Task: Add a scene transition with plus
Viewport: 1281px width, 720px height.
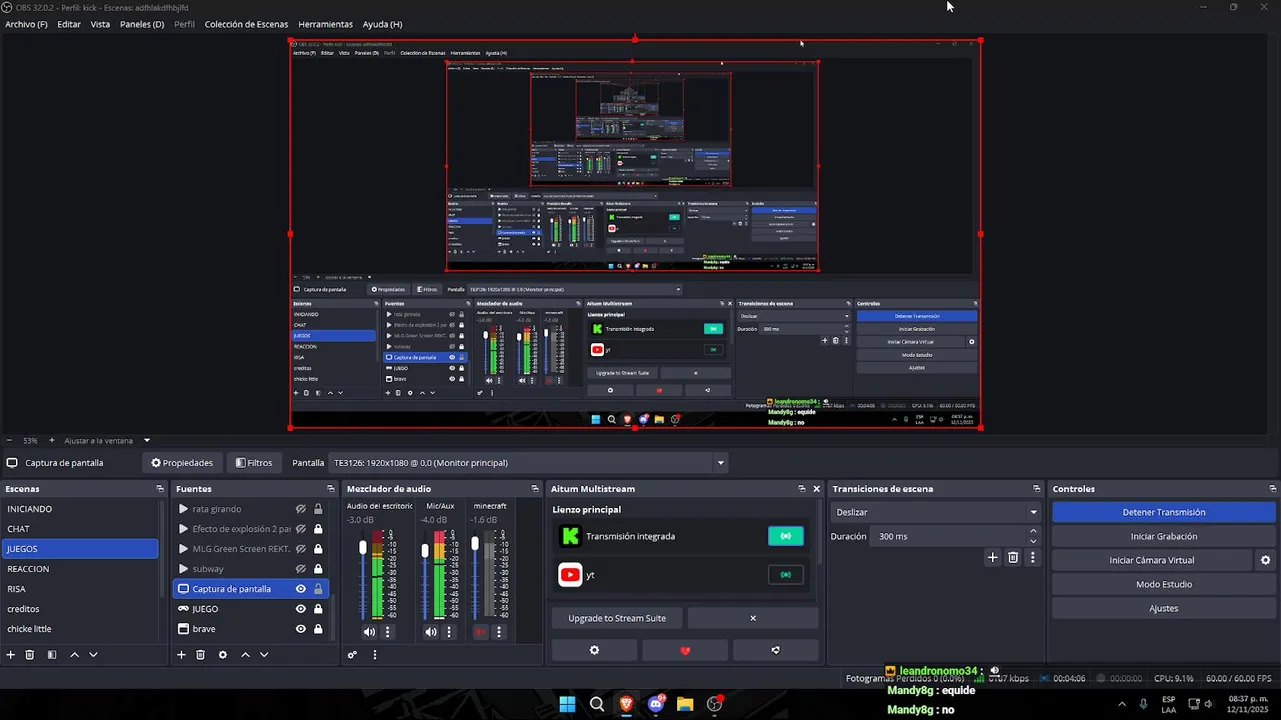Action: [x=993, y=558]
